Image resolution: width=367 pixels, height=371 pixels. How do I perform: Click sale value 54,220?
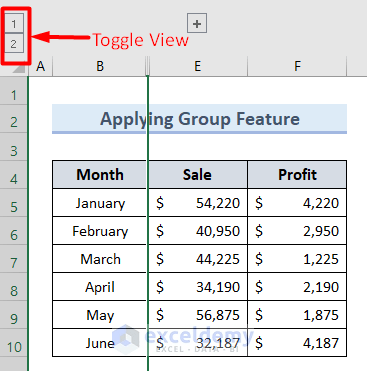point(197,203)
